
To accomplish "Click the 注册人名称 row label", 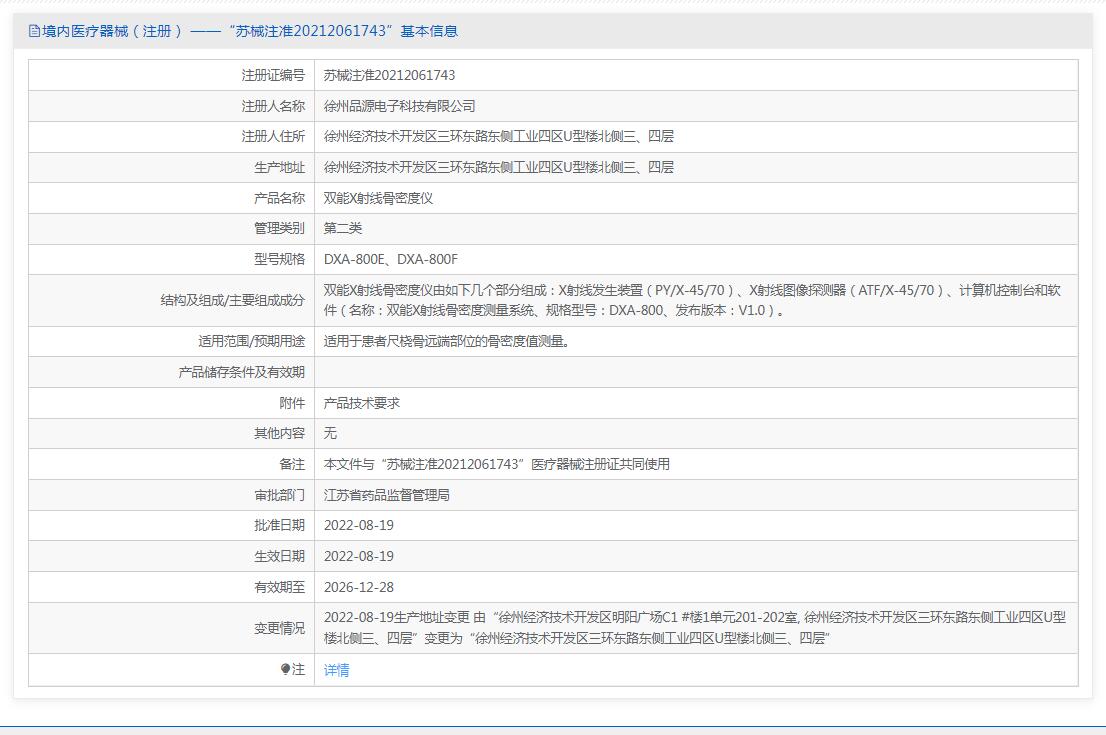I will [273, 106].
